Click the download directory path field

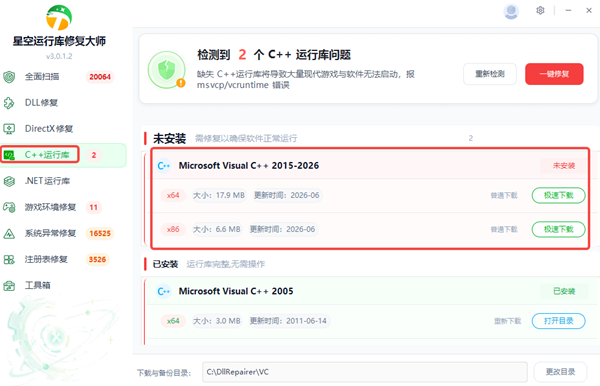pos(365,372)
